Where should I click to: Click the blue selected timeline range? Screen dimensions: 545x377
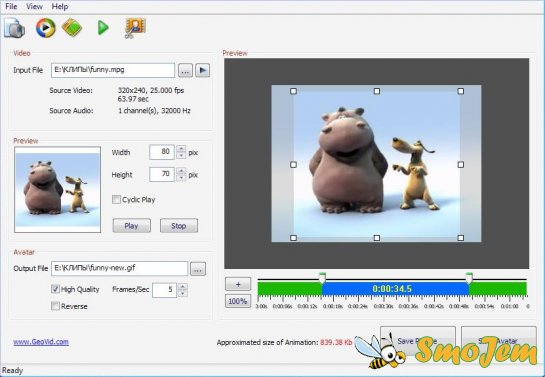point(396,289)
